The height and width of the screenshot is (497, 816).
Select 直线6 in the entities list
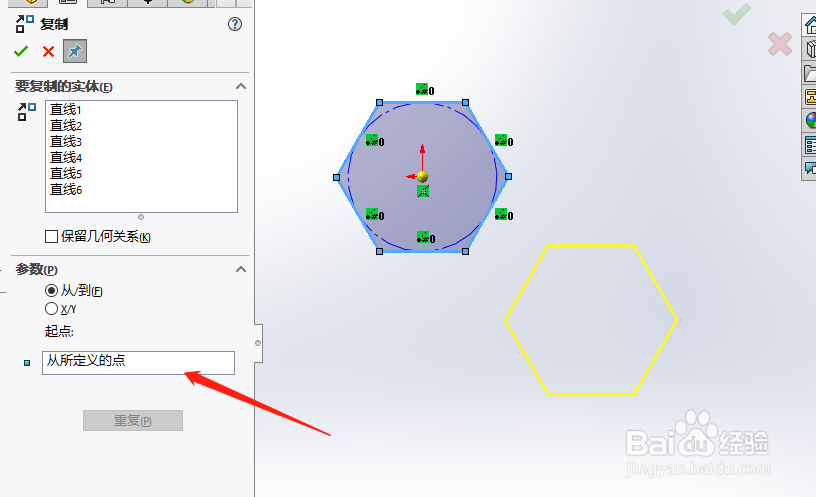(66, 189)
